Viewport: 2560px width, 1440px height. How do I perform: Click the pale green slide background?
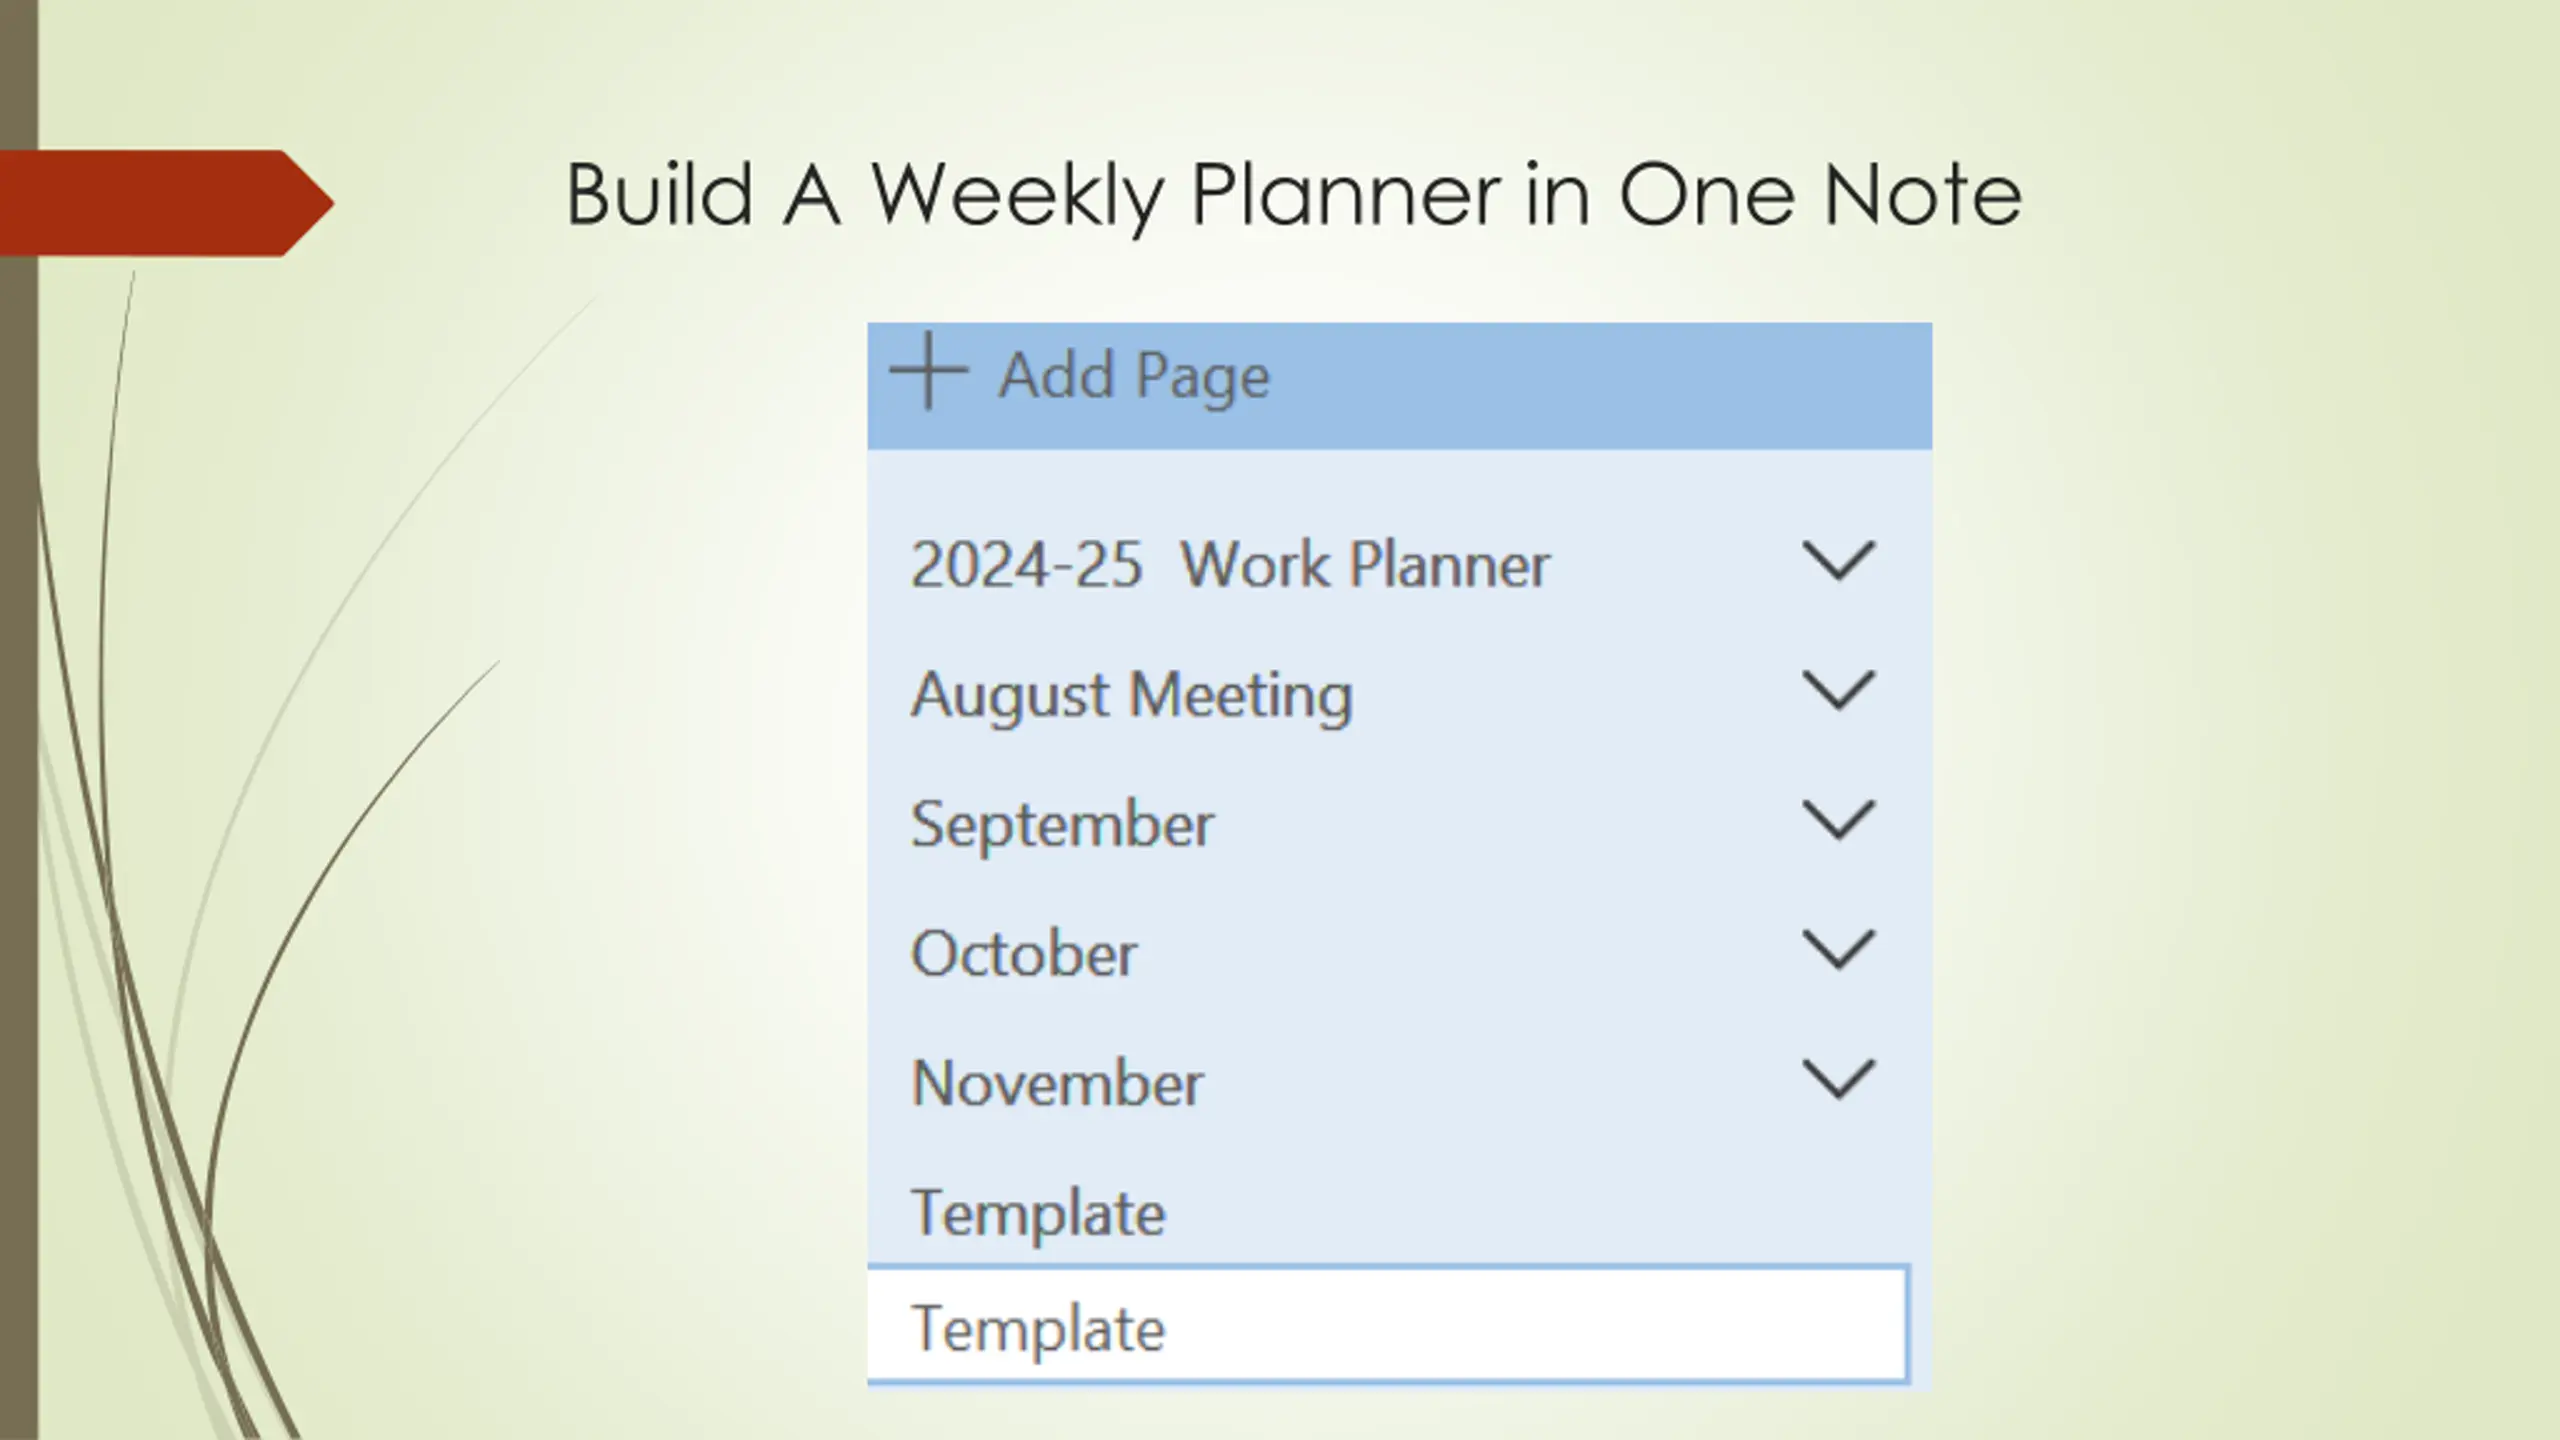pos(2250,800)
